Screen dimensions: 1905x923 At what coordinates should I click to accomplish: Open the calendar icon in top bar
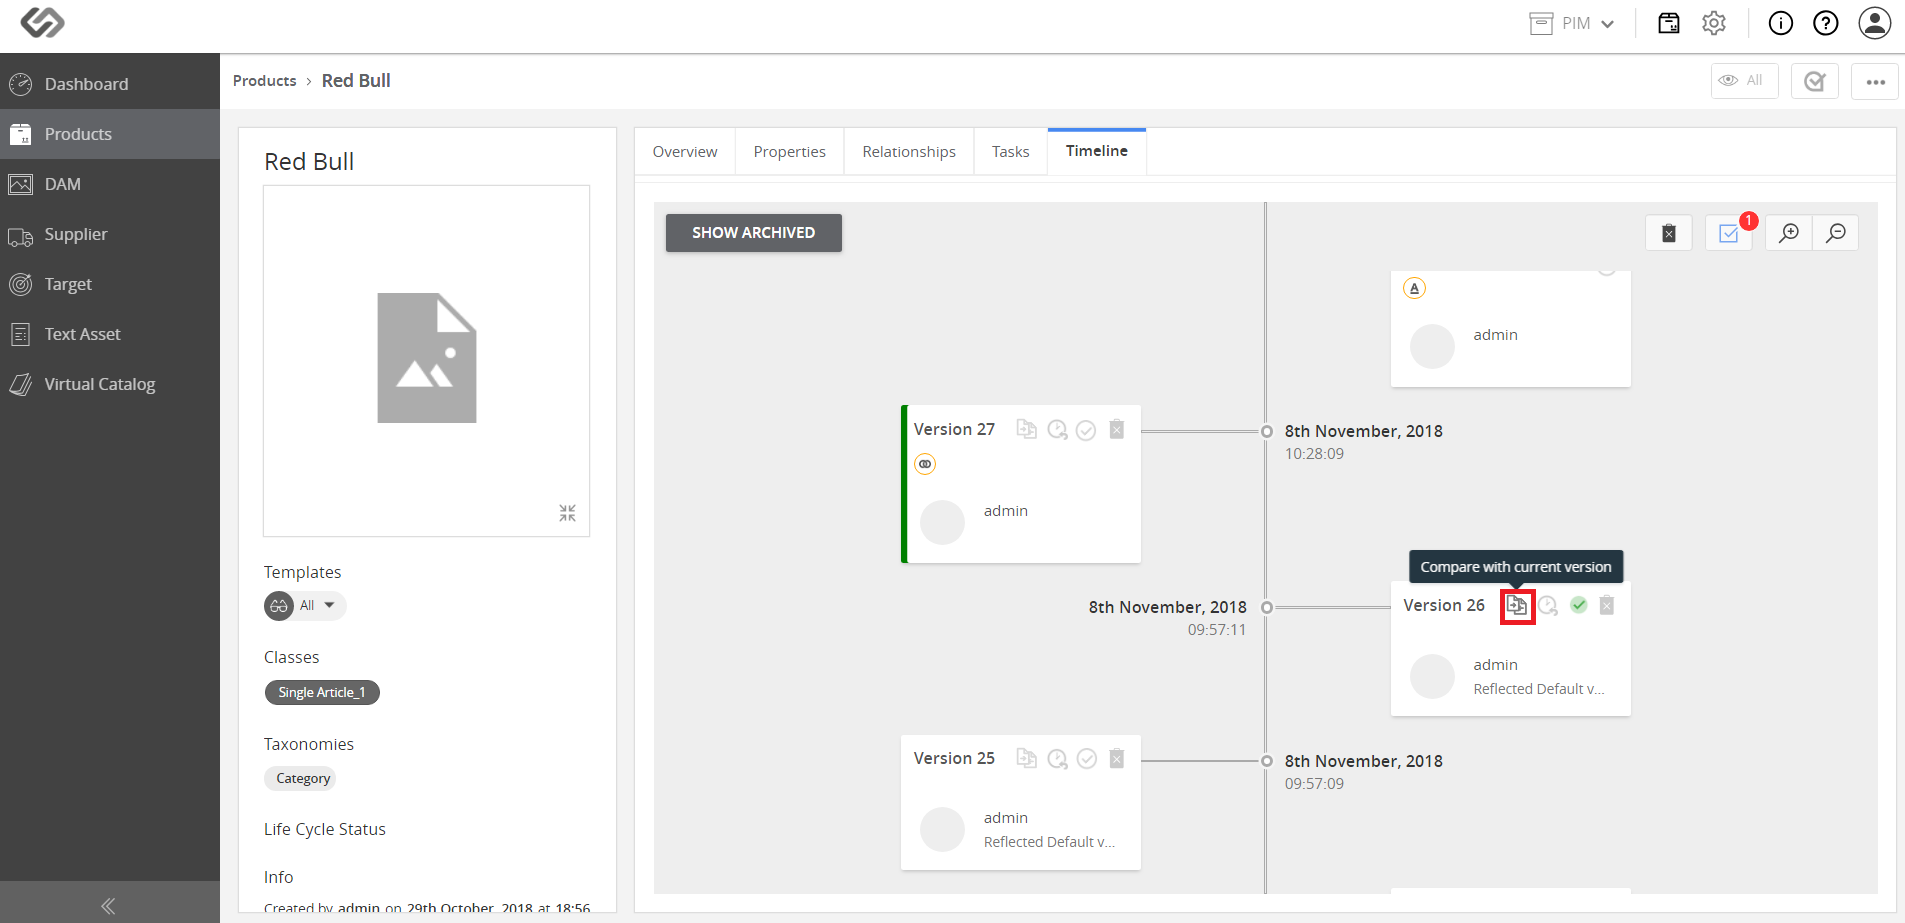1669,23
